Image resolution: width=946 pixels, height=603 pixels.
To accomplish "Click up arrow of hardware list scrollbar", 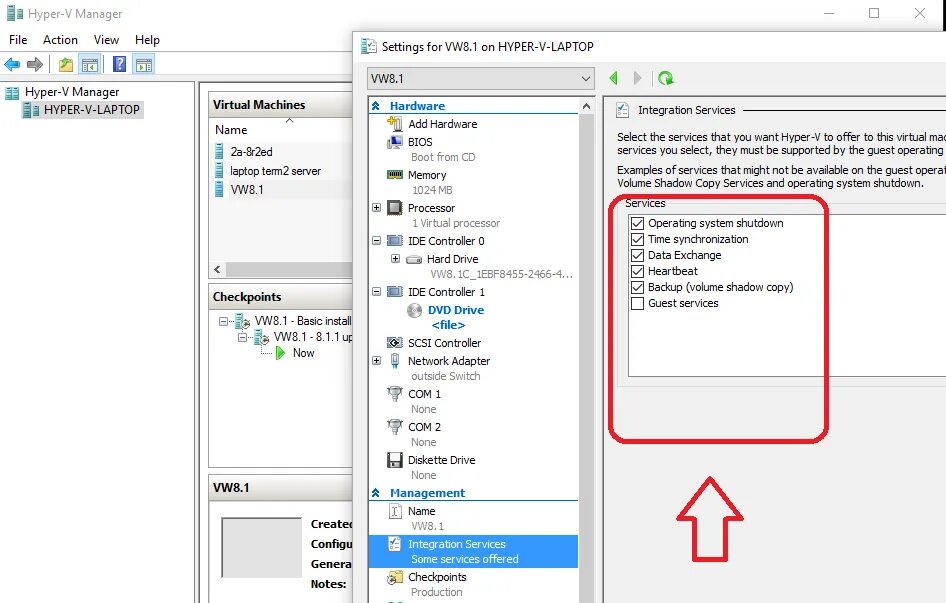I will tap(586, 107).
